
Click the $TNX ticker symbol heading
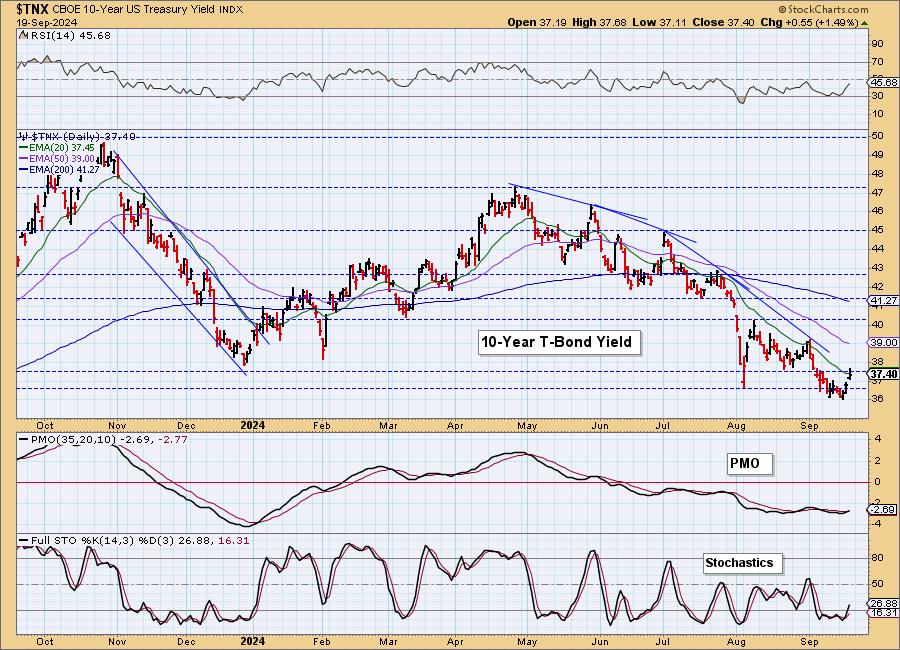point(33,9)
